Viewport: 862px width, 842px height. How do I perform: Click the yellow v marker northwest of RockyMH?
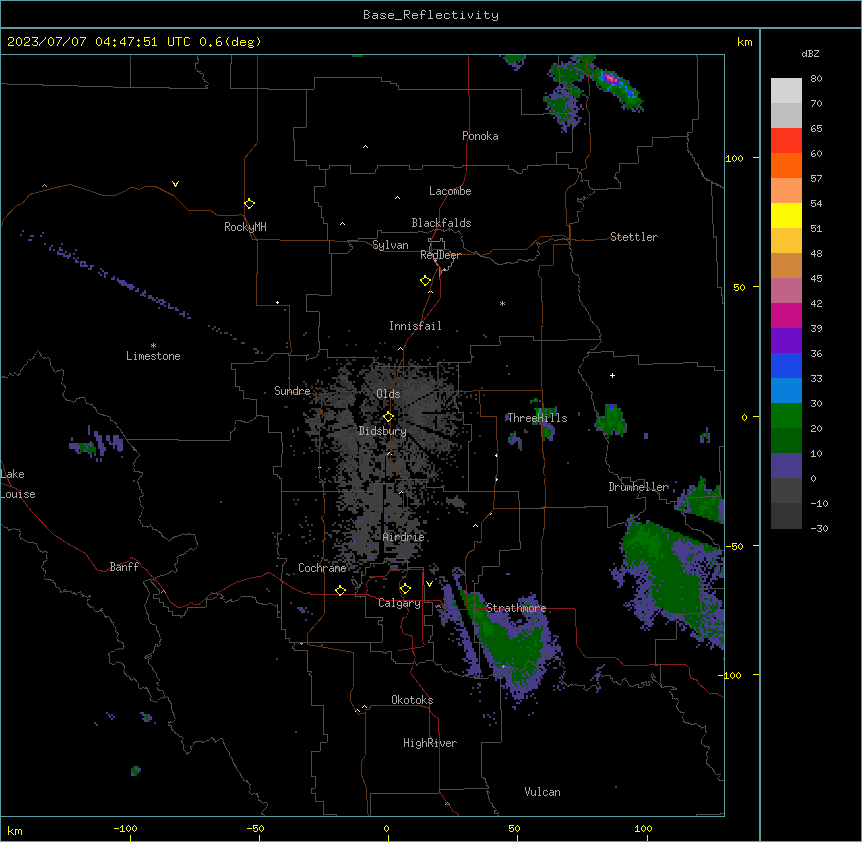coord(175,184)
